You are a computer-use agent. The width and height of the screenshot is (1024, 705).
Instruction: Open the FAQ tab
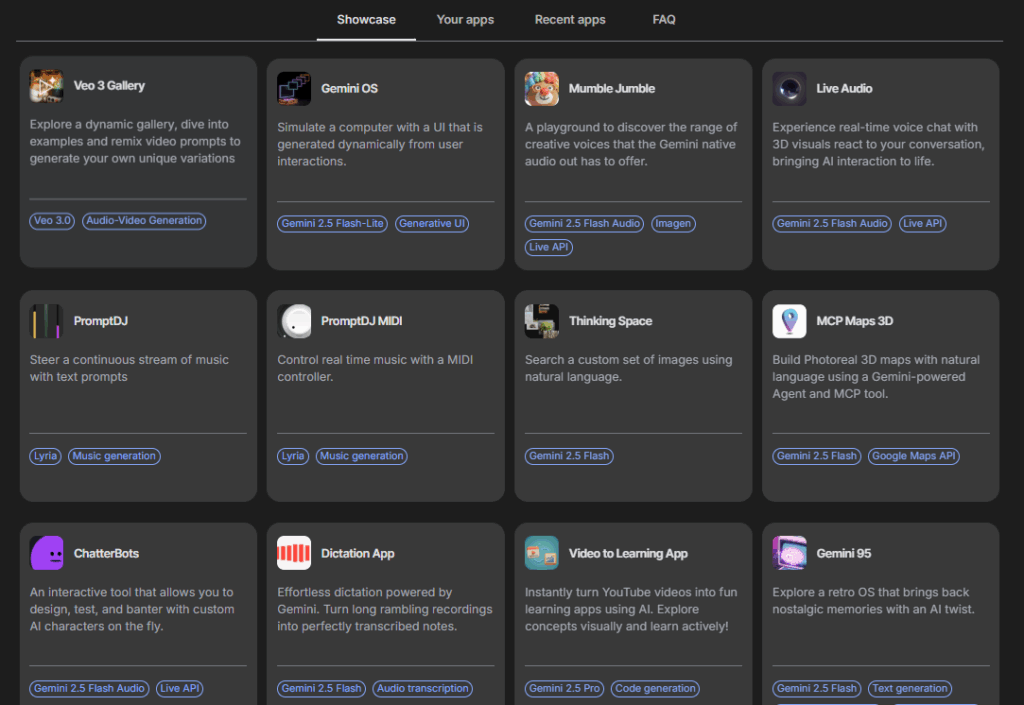pyautogui.click(x=664, y=20)
